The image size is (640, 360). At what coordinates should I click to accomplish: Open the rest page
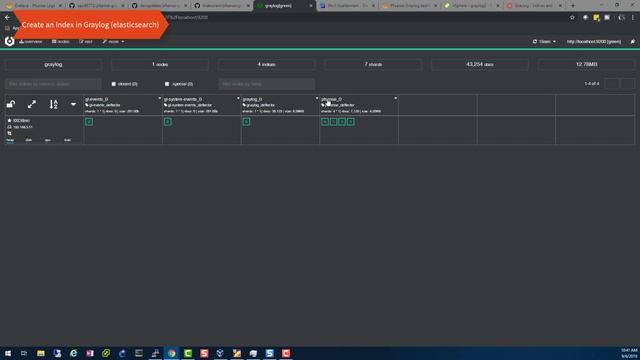point(86,42)
